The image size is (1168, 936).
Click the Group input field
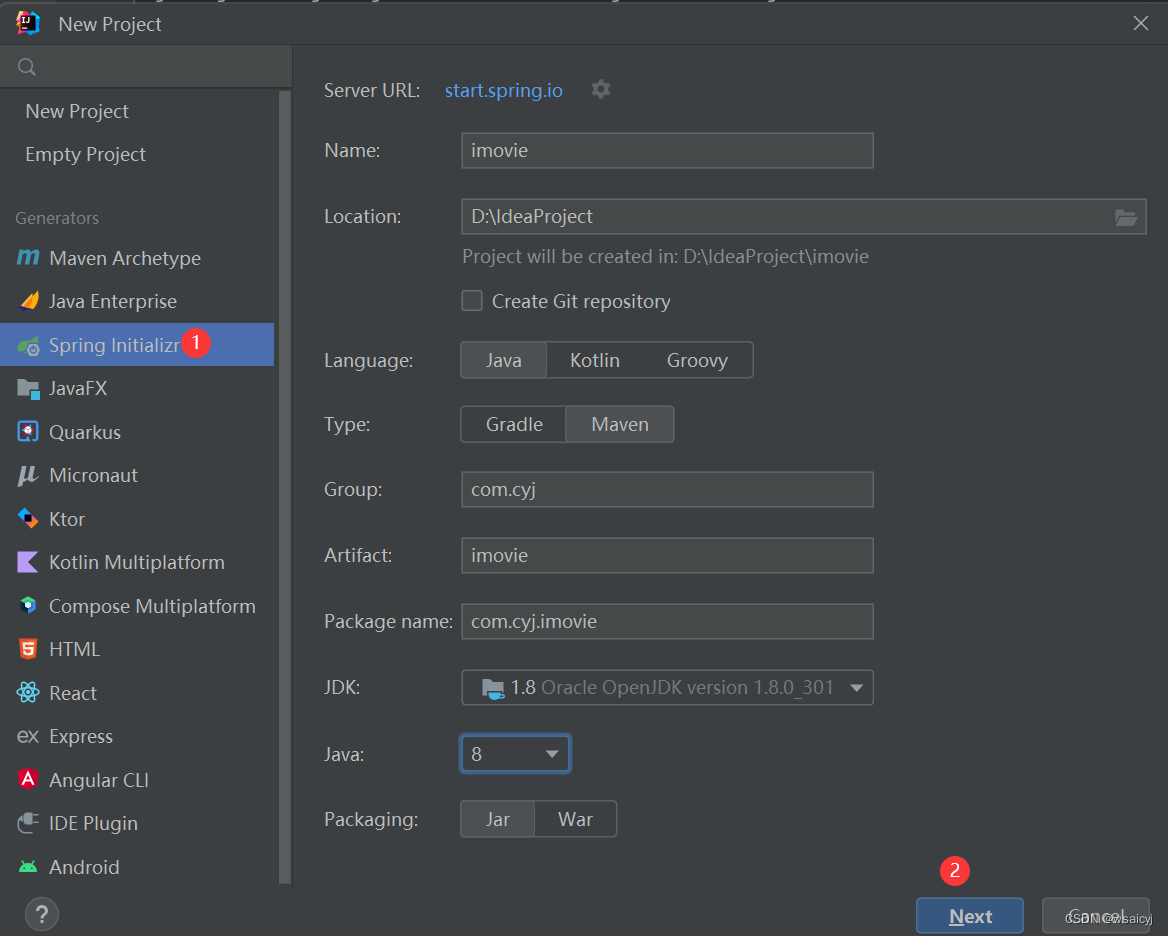[x=667, y=489]
